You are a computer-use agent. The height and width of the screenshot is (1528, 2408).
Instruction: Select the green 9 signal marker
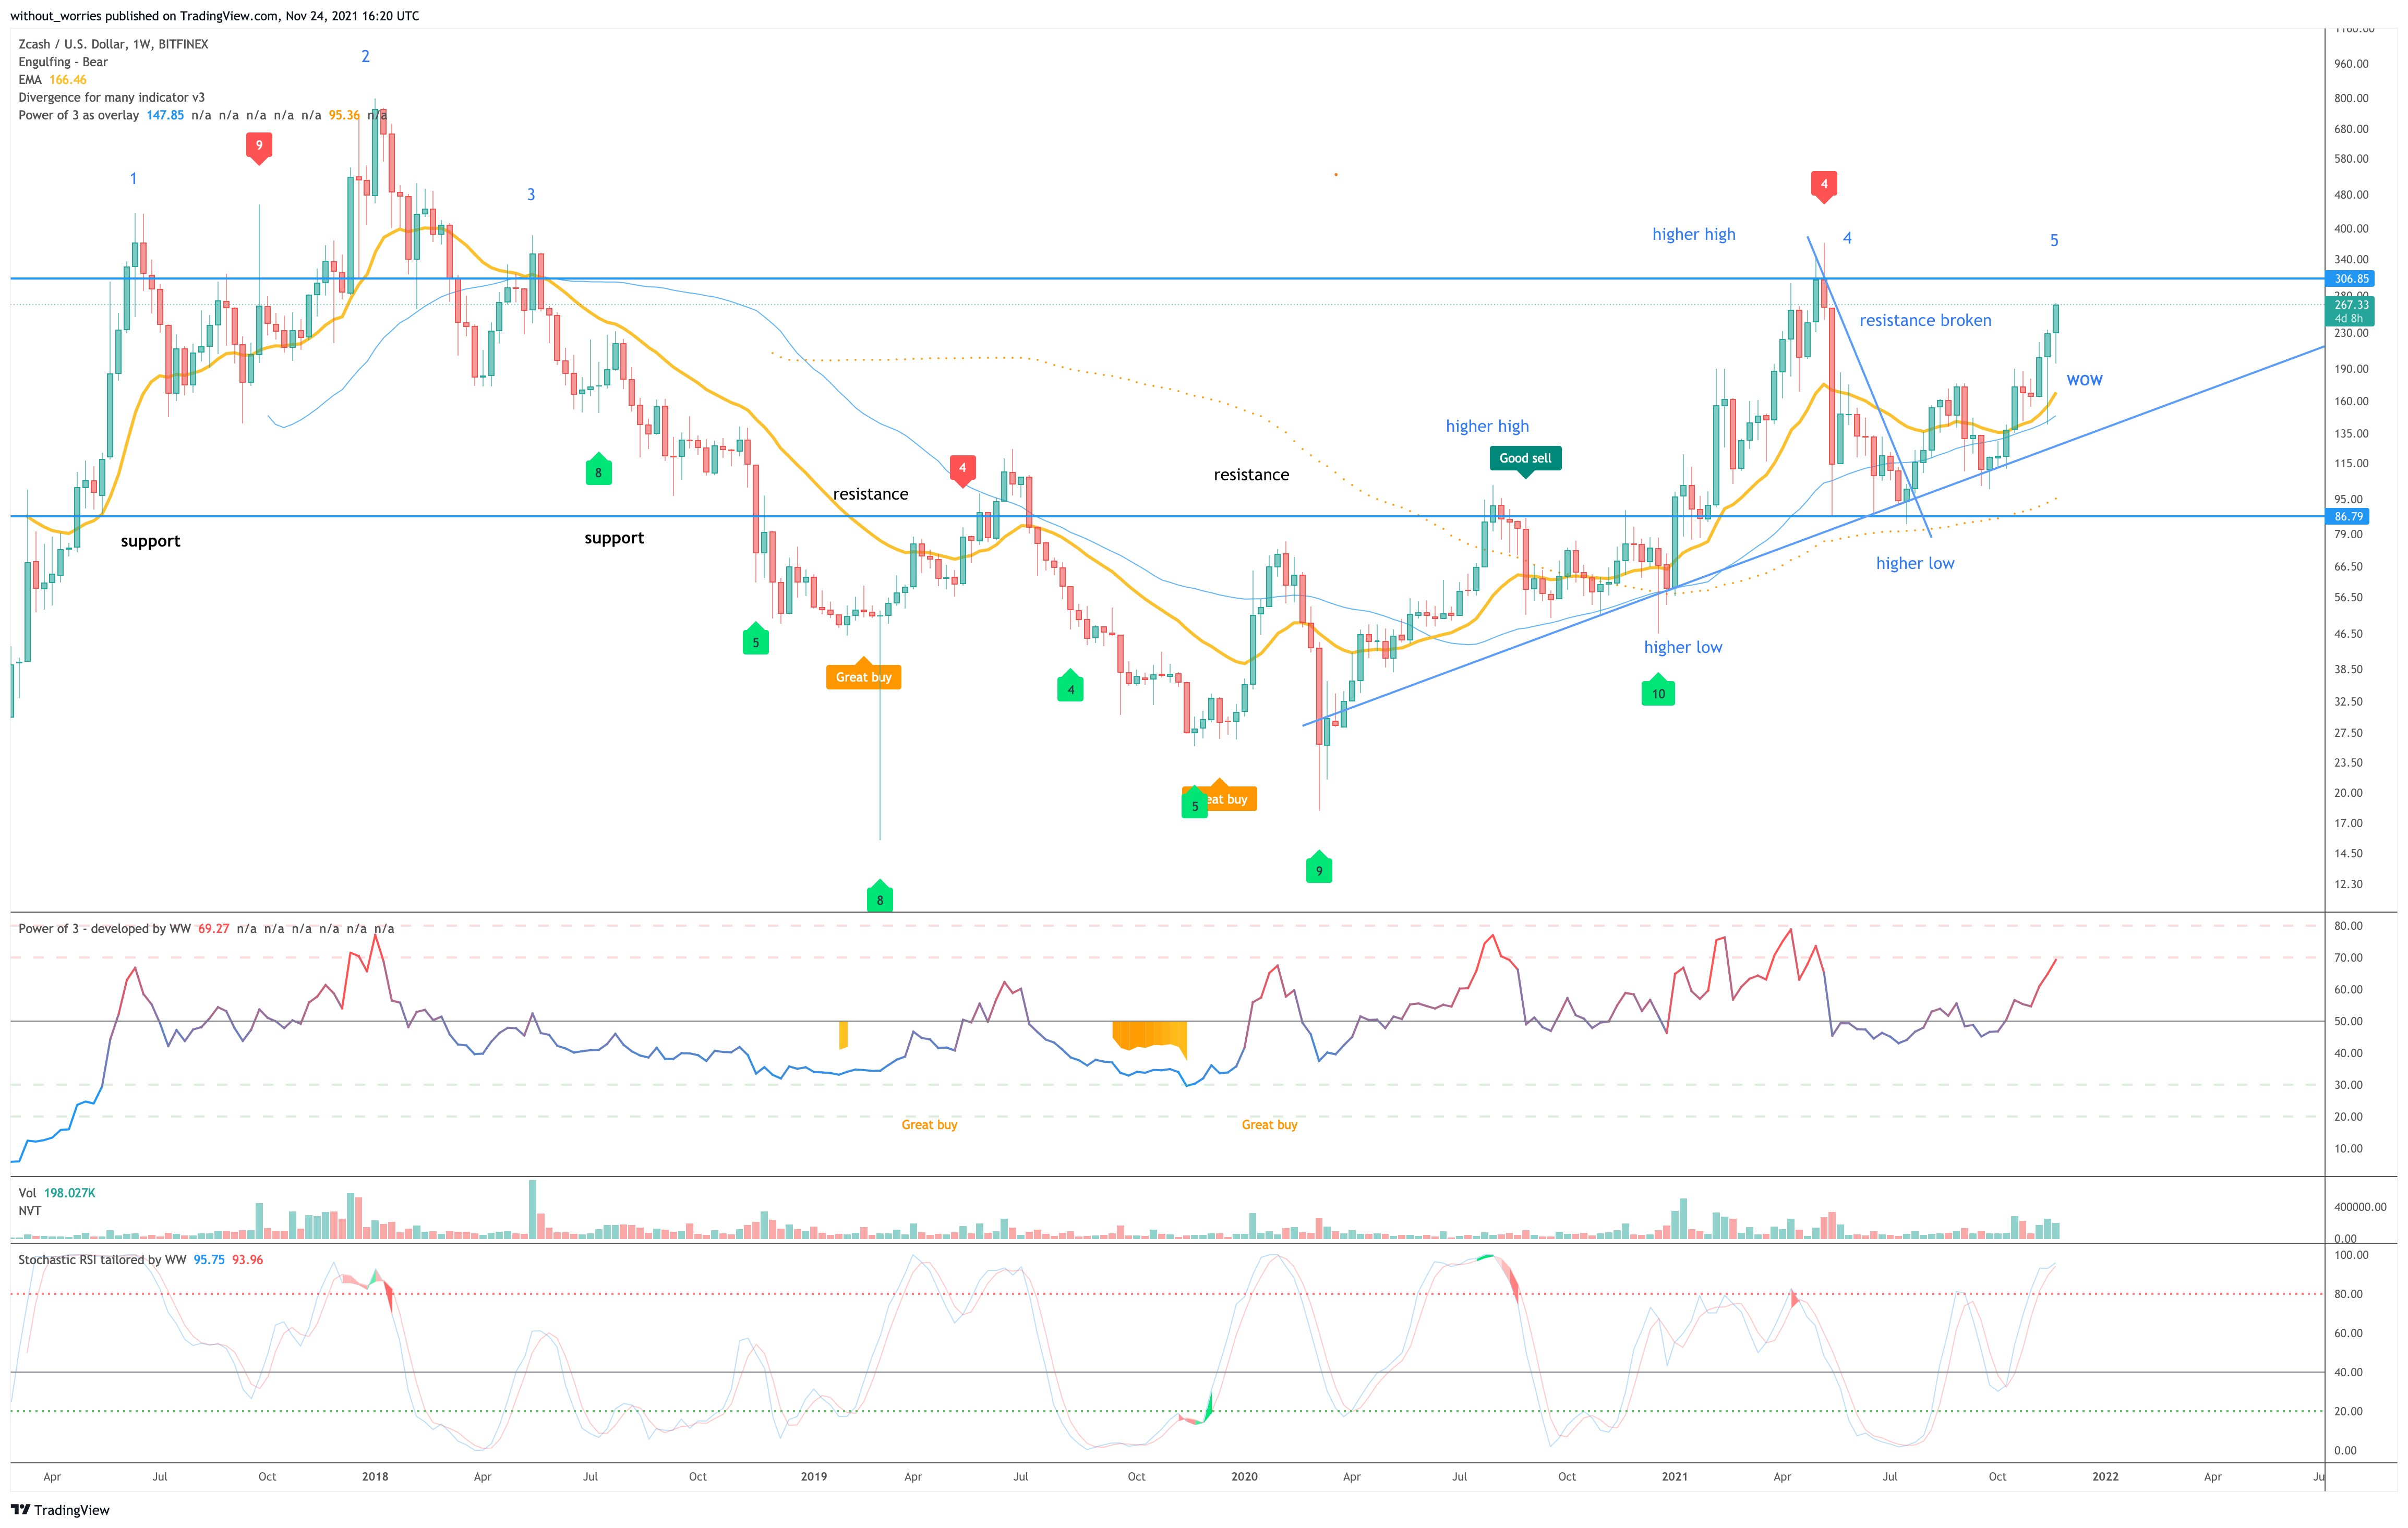pos(1319,868)
